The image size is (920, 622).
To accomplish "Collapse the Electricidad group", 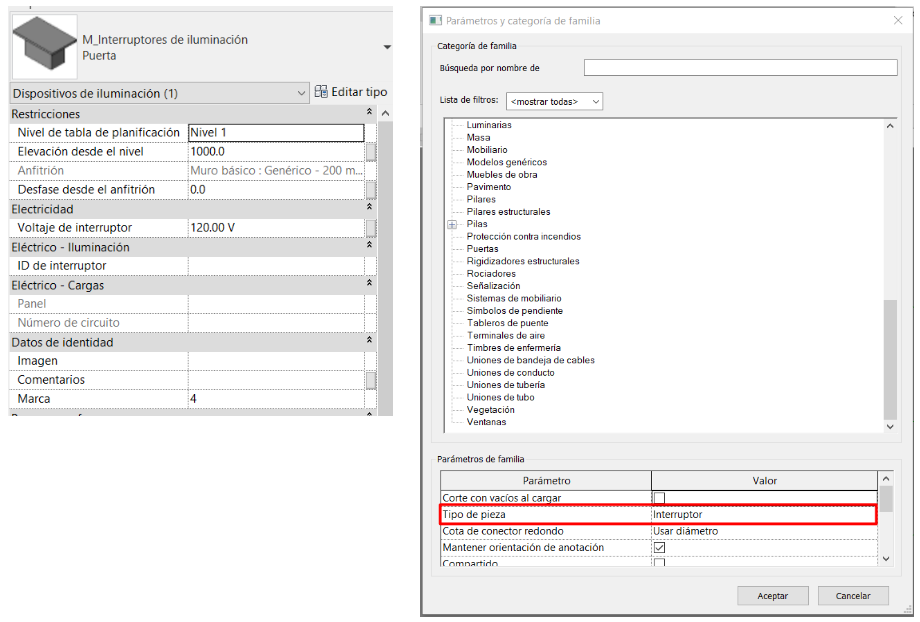I will tap(369, 207).
